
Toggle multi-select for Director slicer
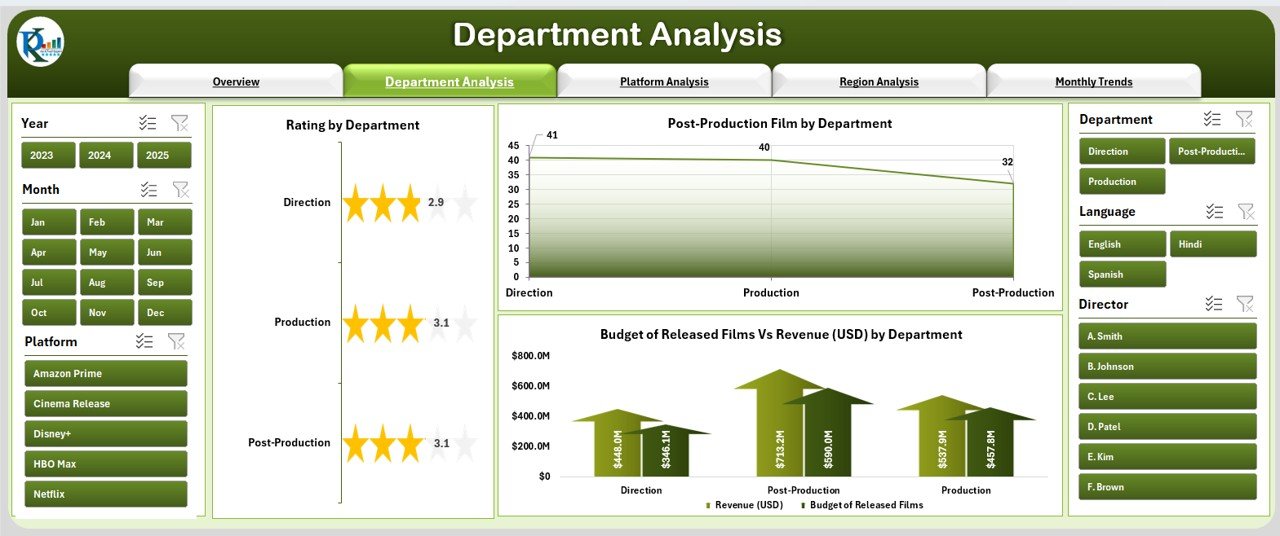coord(1213,304)
